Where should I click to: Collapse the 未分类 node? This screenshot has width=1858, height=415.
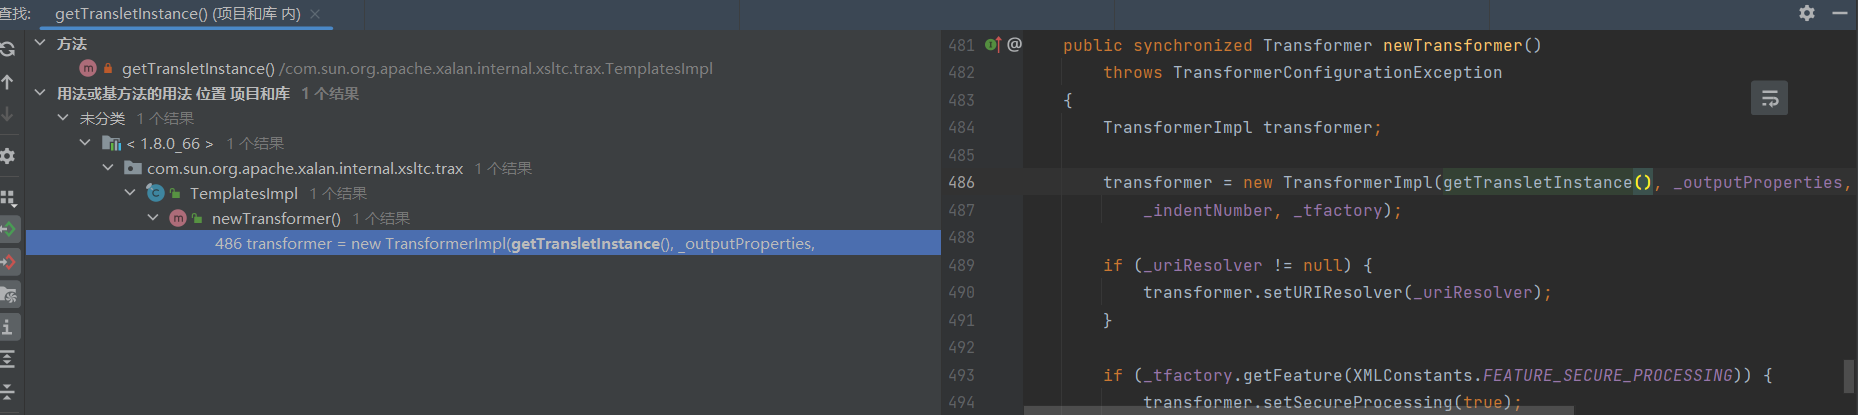(63, 118)
